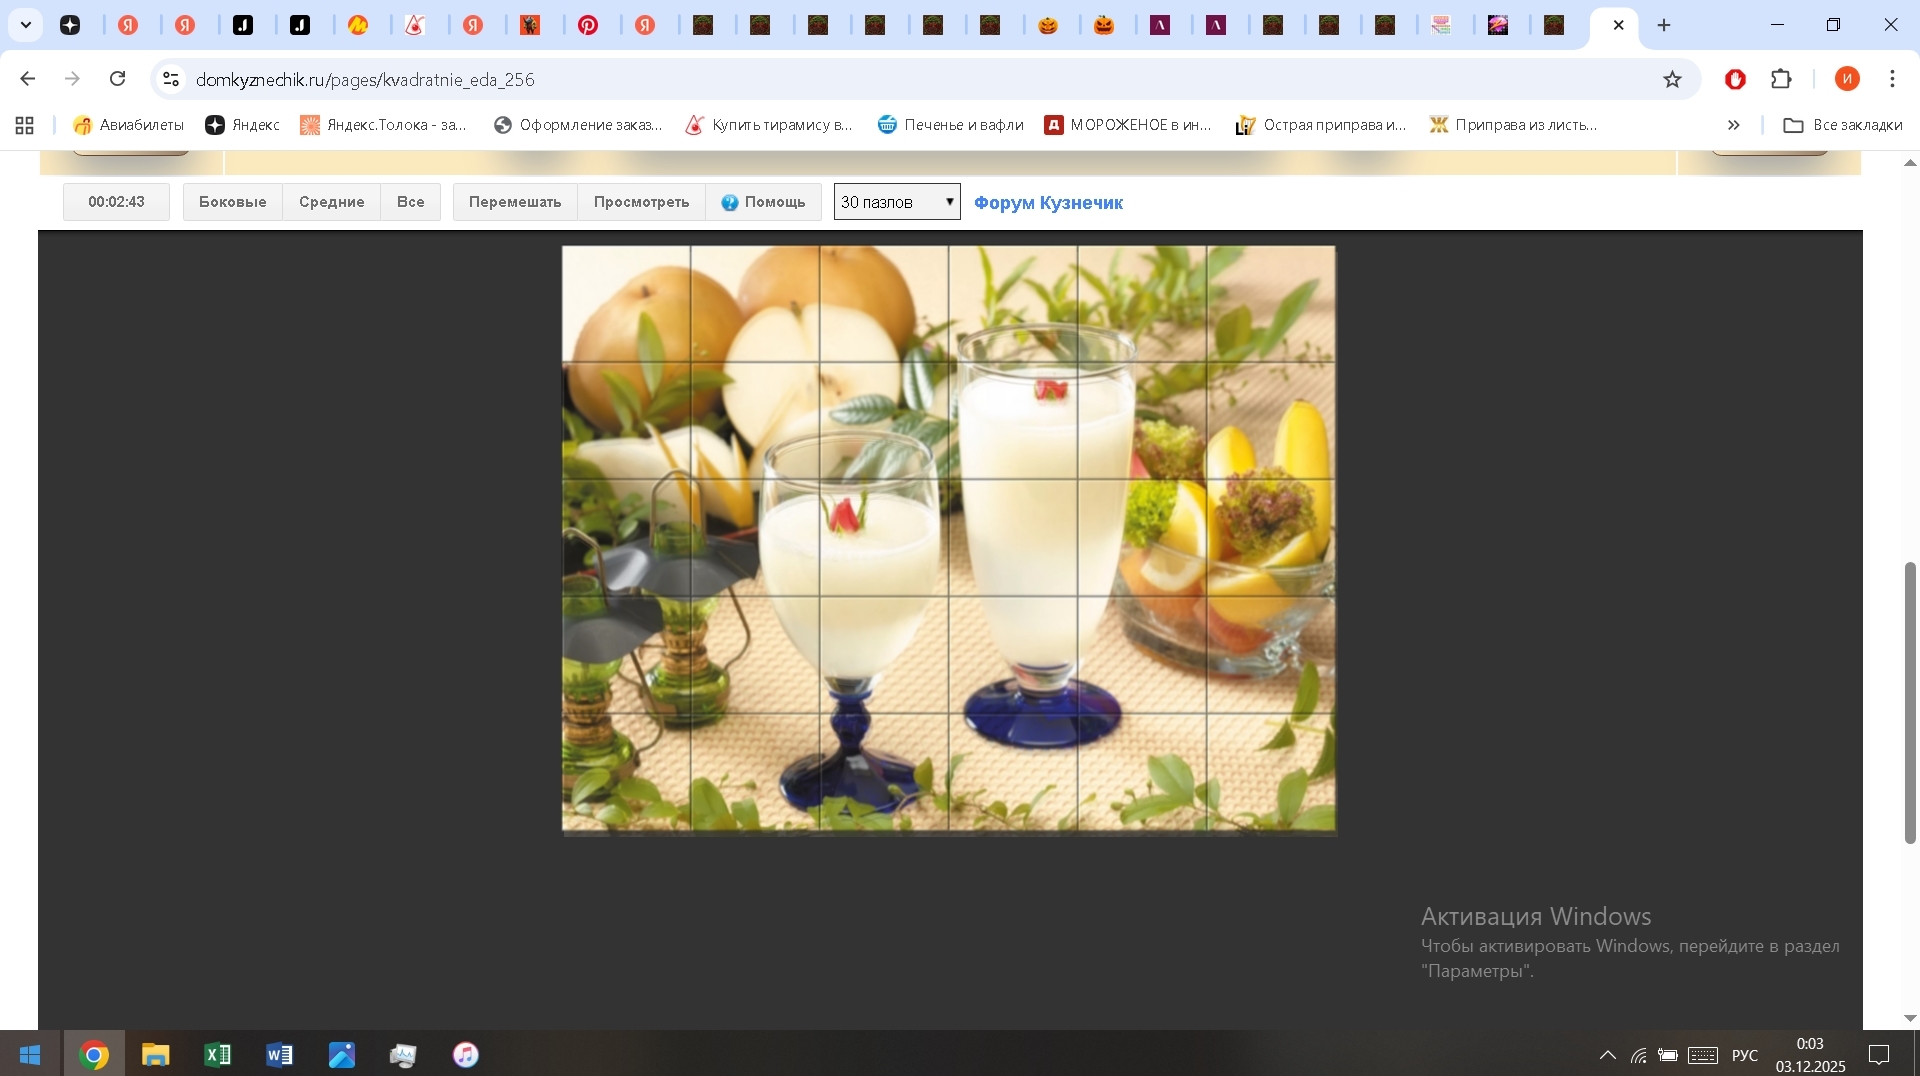Open the Приправа из листь... bookmark

click(1514, 125)
